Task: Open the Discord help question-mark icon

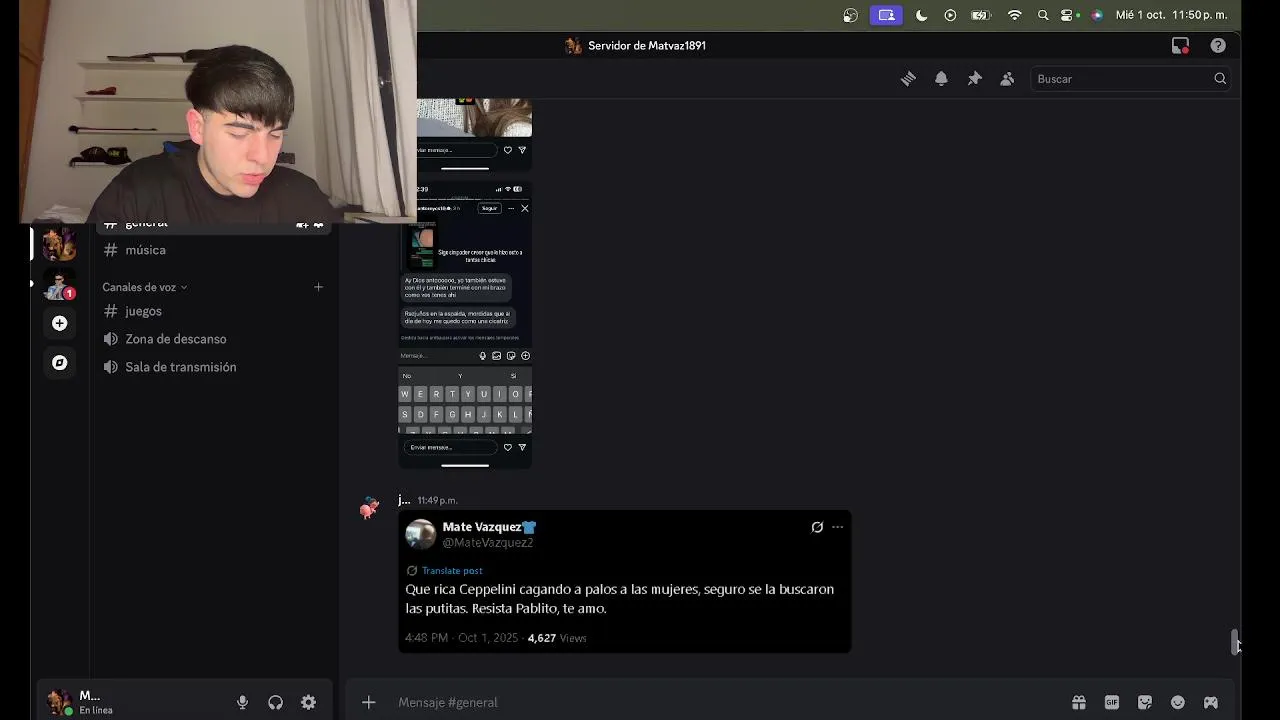Action: tap(1218, 45)
